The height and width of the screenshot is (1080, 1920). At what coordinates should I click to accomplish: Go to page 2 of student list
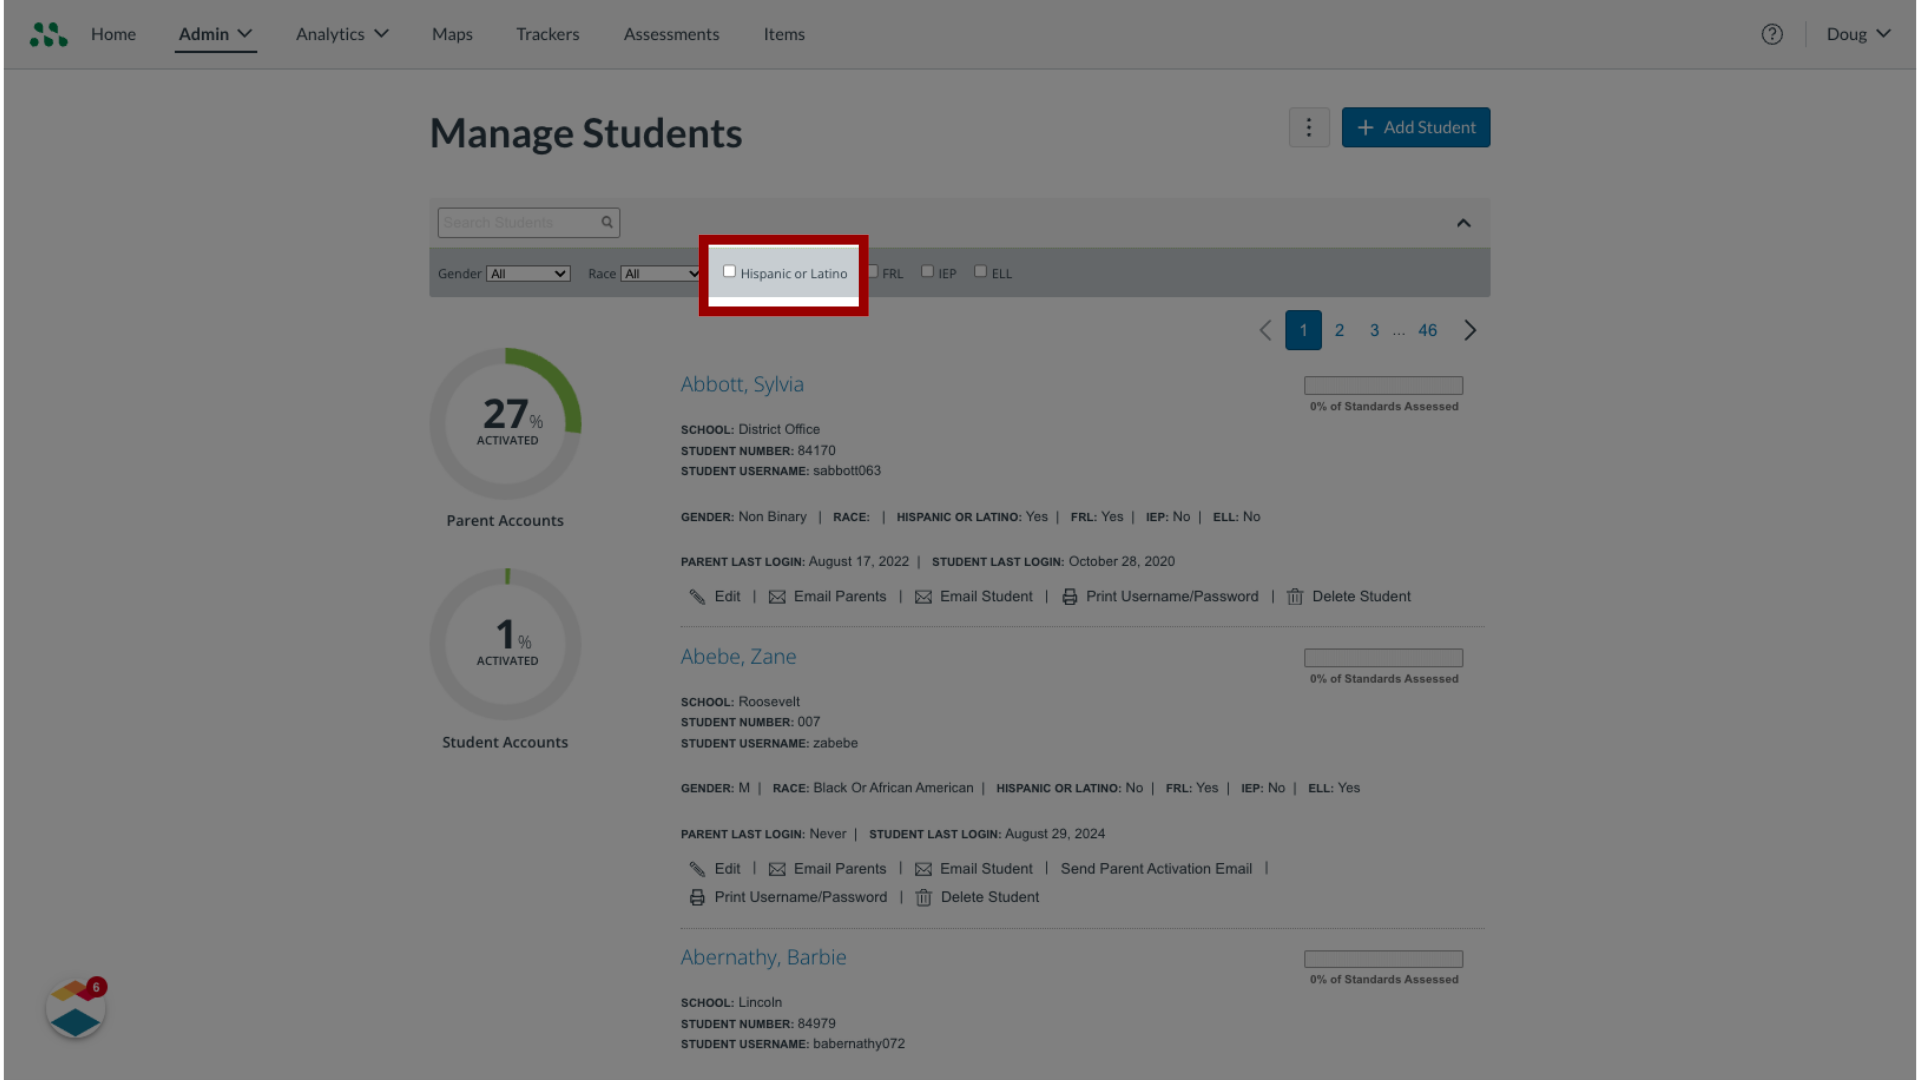point(1338,330)
